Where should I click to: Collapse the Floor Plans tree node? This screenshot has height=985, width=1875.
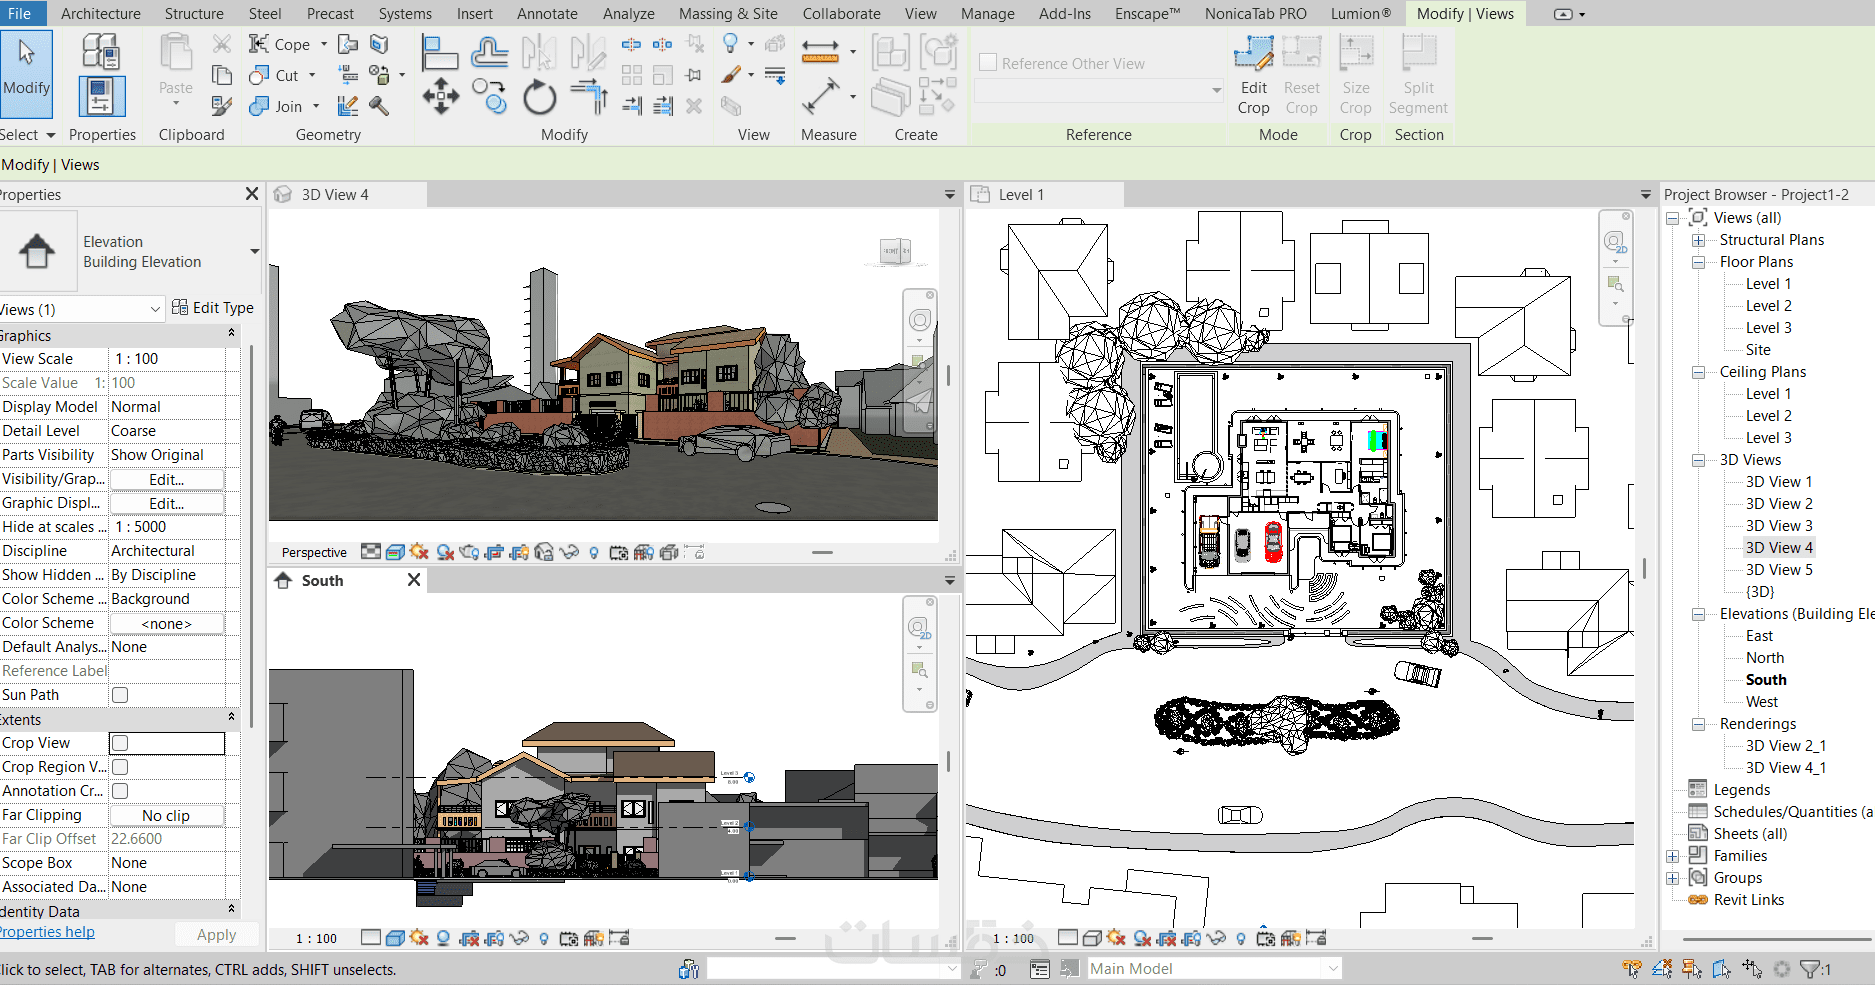pos(1698,262)
